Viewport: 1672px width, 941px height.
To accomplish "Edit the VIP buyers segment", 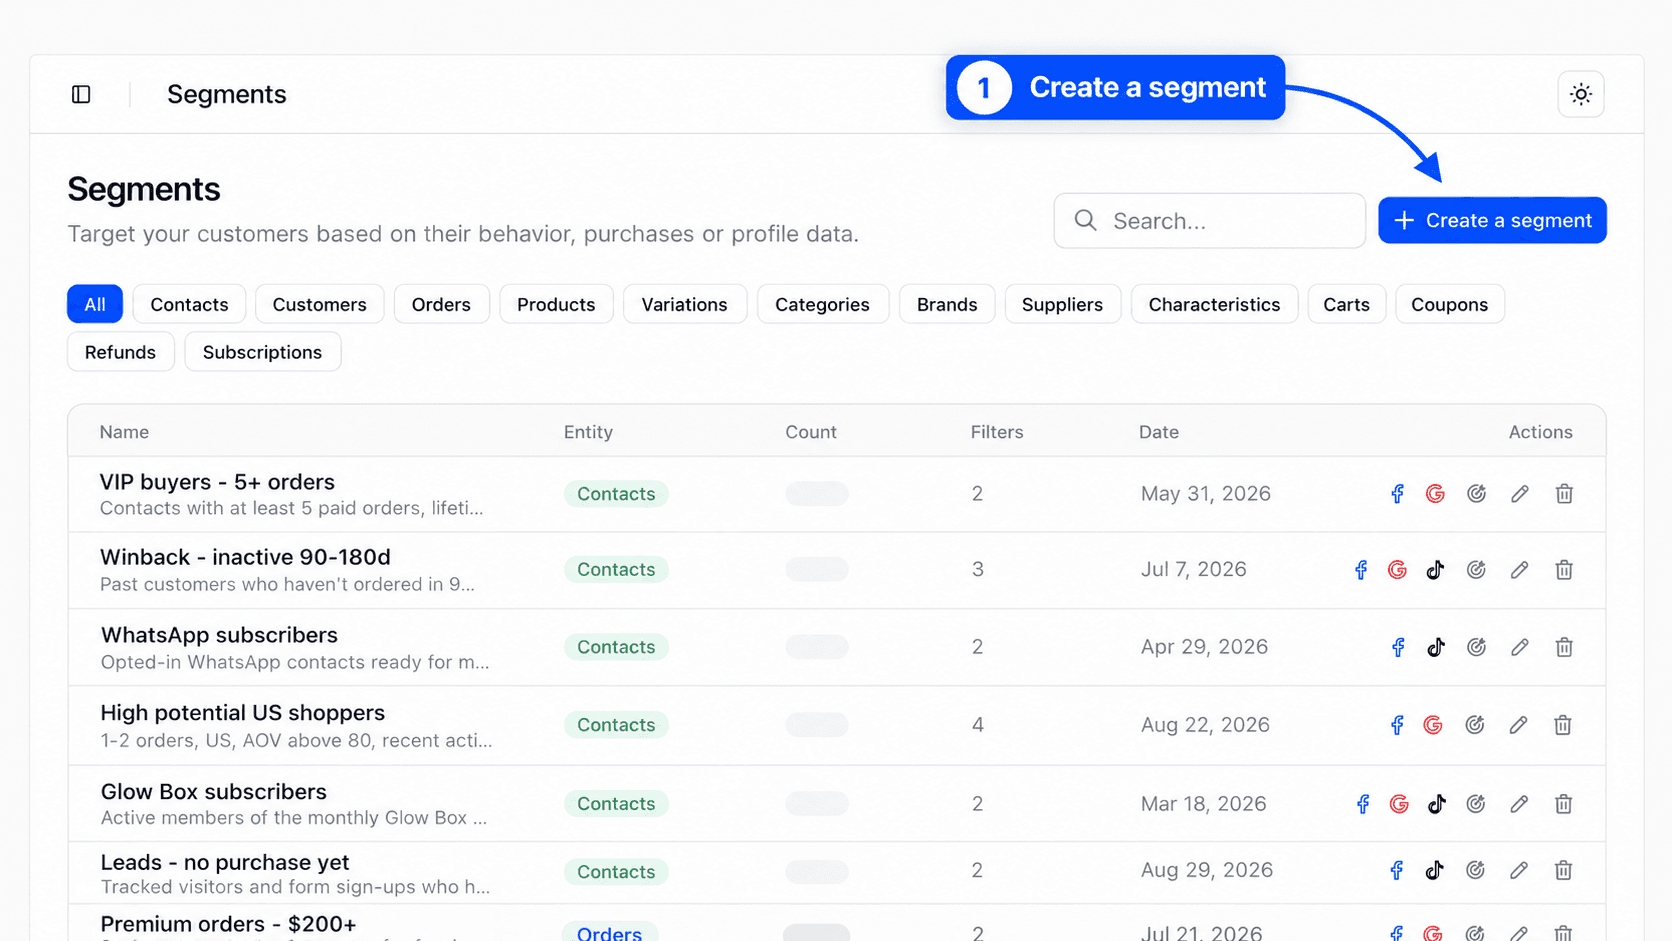I will [1520, 494].
